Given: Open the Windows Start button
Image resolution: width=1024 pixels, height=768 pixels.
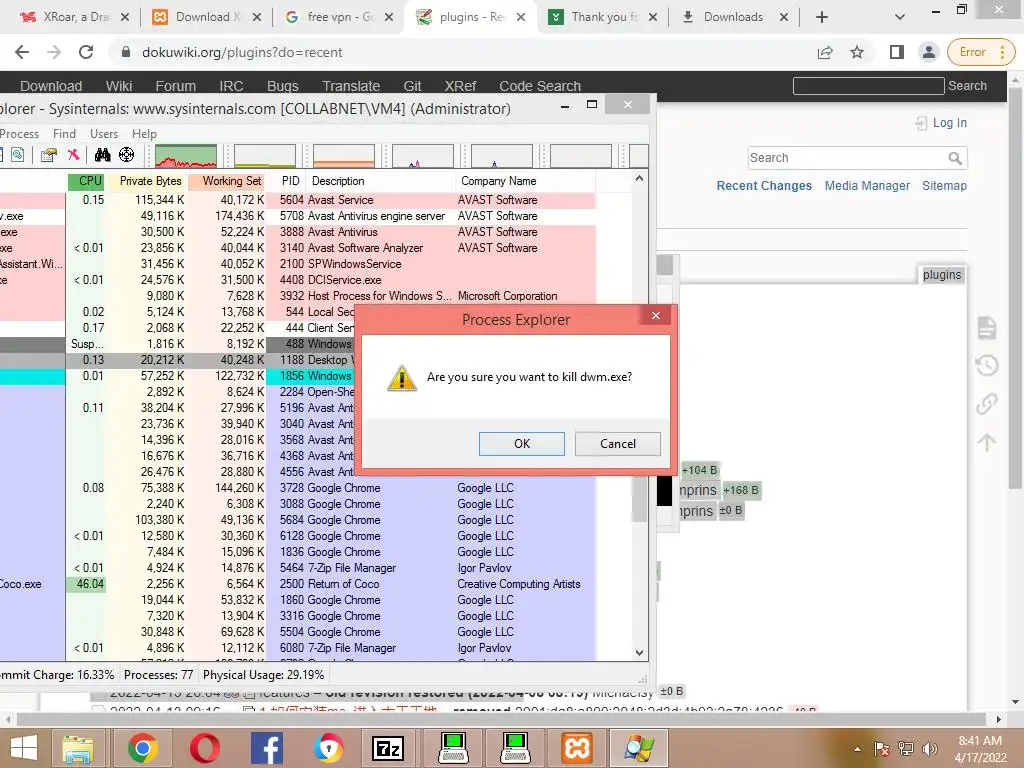Looking at the screenshot, I should click(x=24, y=748).
